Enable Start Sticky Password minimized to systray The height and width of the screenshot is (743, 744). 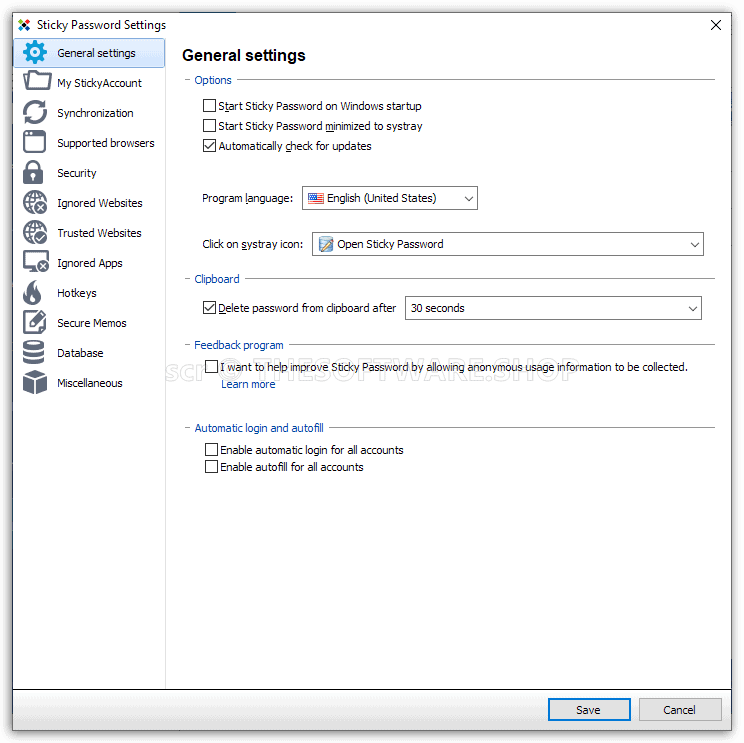pos(209,125)
